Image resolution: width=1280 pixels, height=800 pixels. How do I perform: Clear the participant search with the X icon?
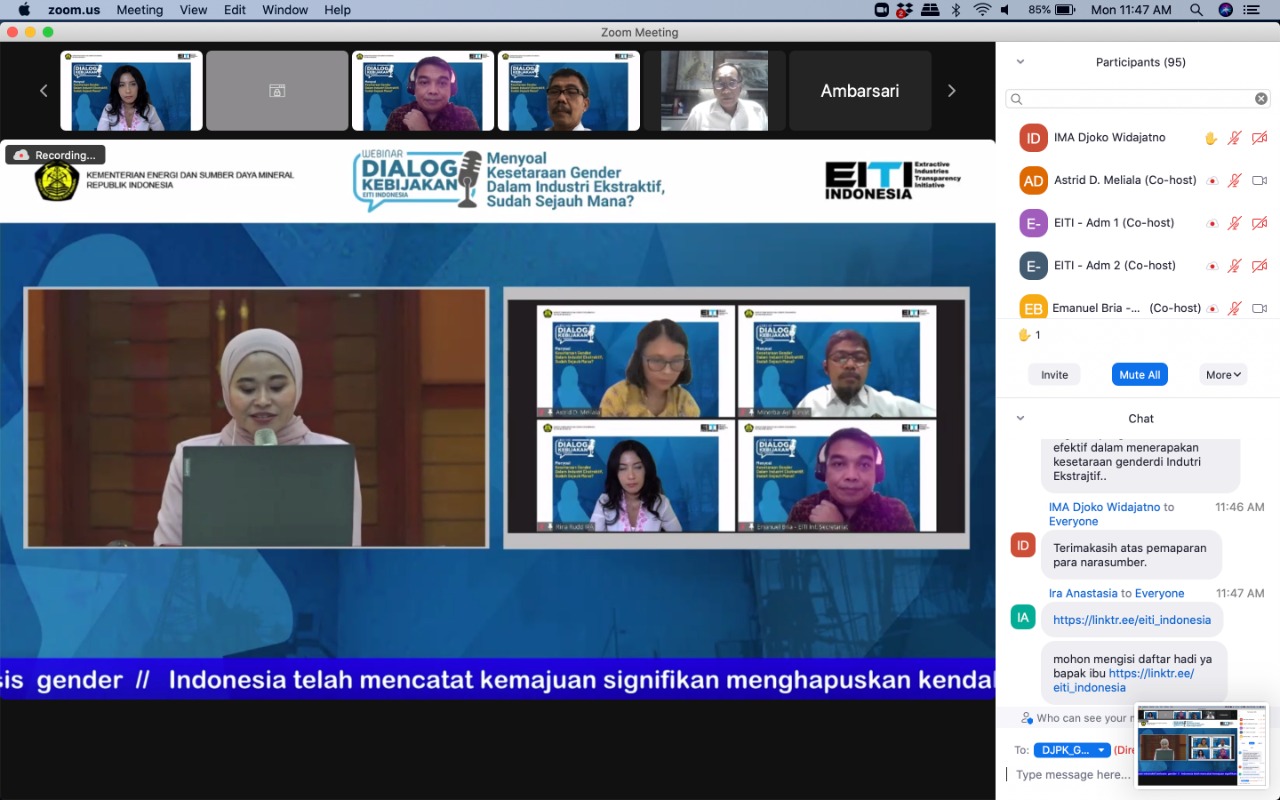(x=1261, y=99)
